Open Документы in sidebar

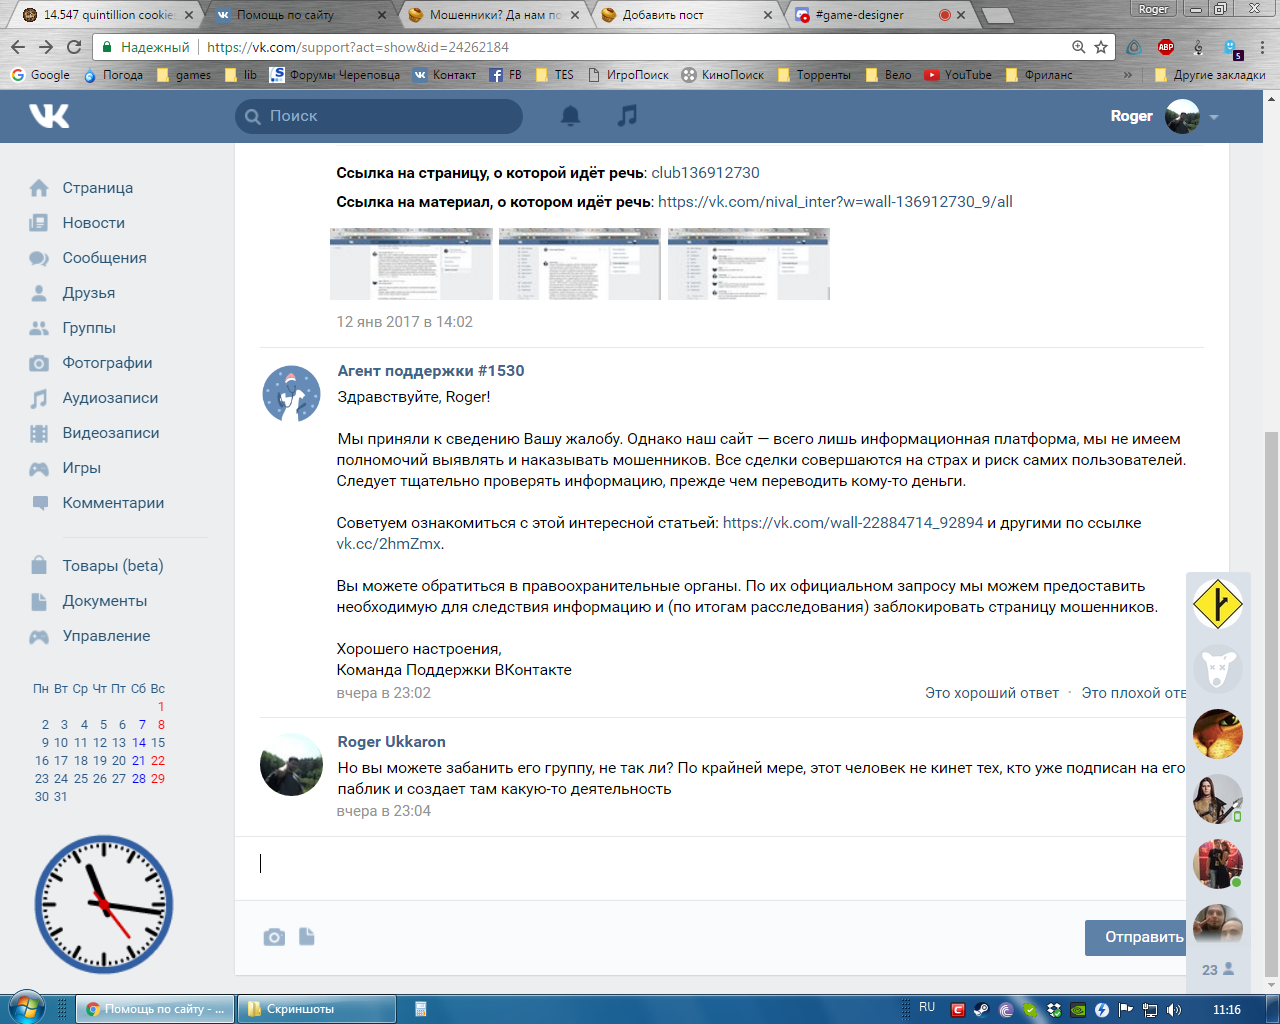click(x=104, y=601)
